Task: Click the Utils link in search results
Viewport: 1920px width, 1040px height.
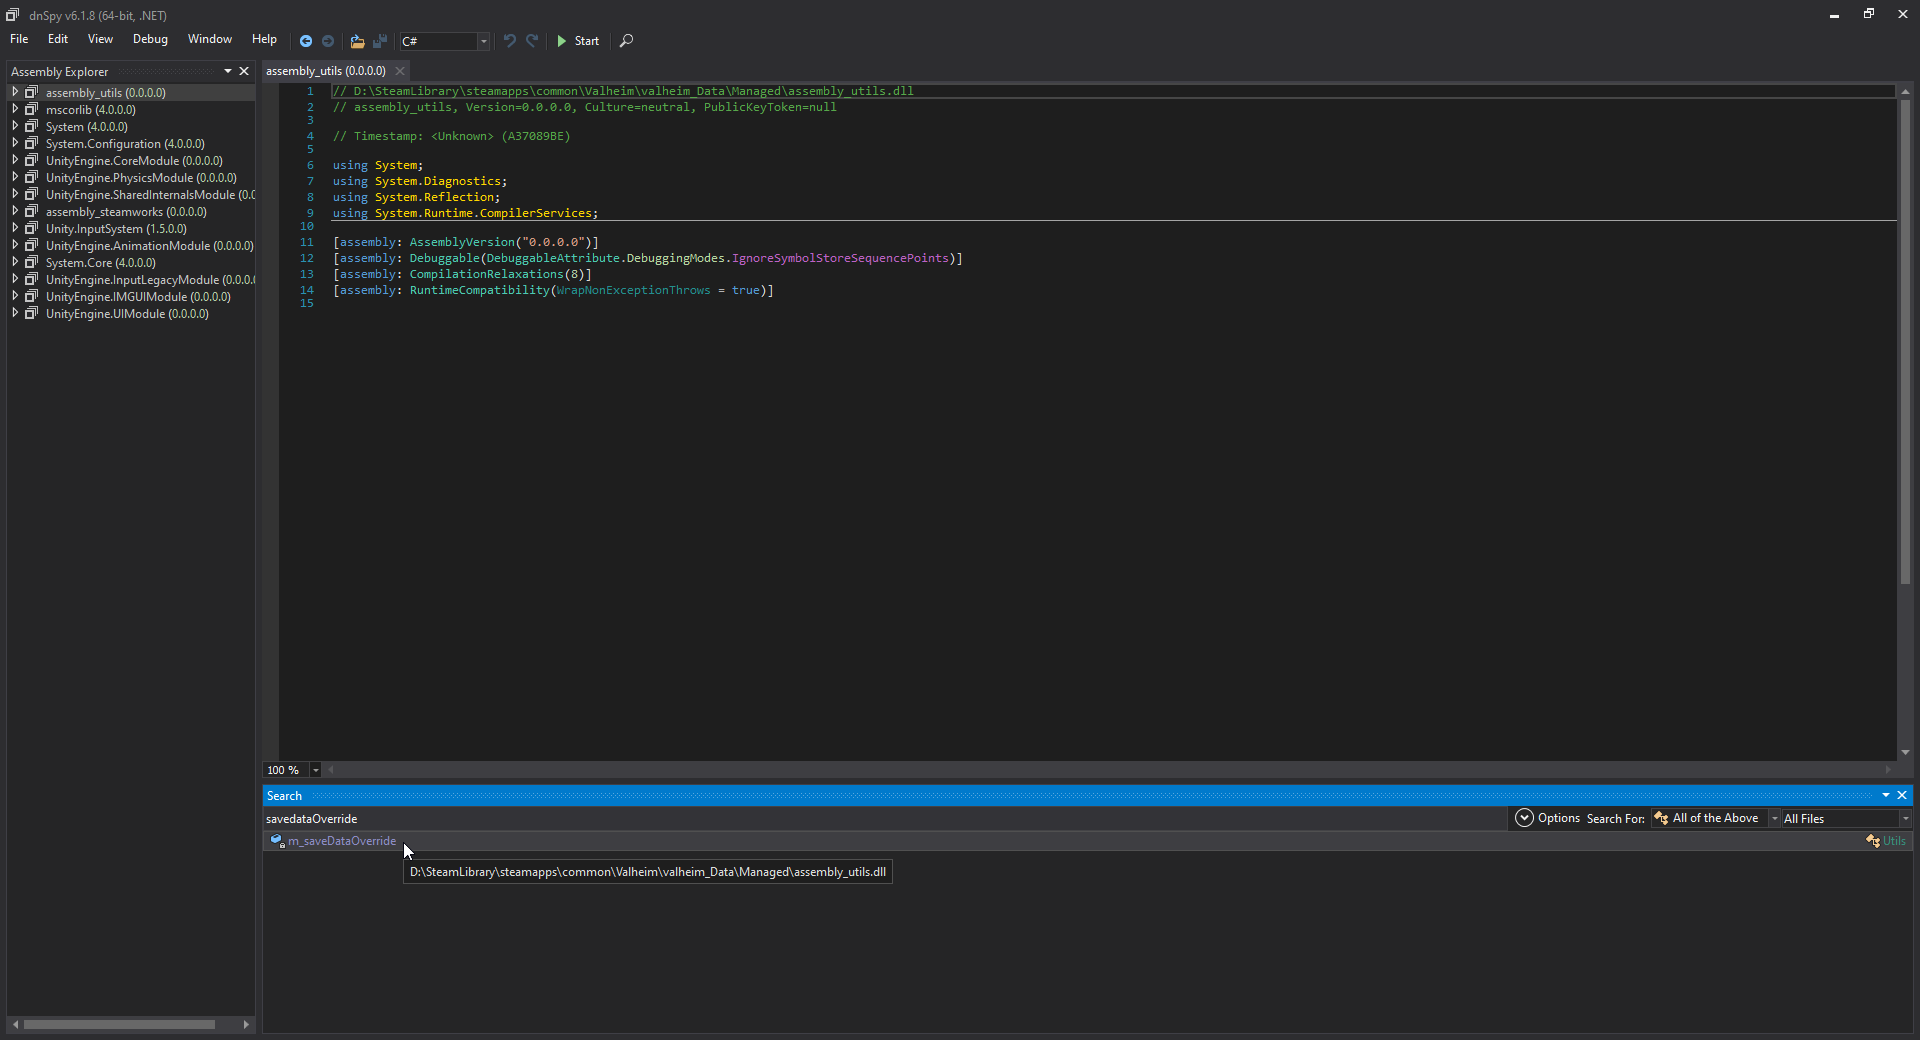Action: tap(1894, 841)
